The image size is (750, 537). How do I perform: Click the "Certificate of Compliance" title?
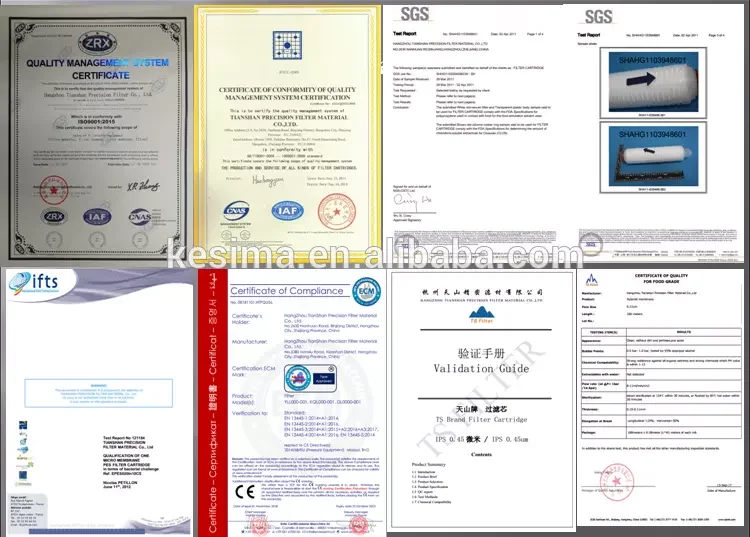(287, 291)
